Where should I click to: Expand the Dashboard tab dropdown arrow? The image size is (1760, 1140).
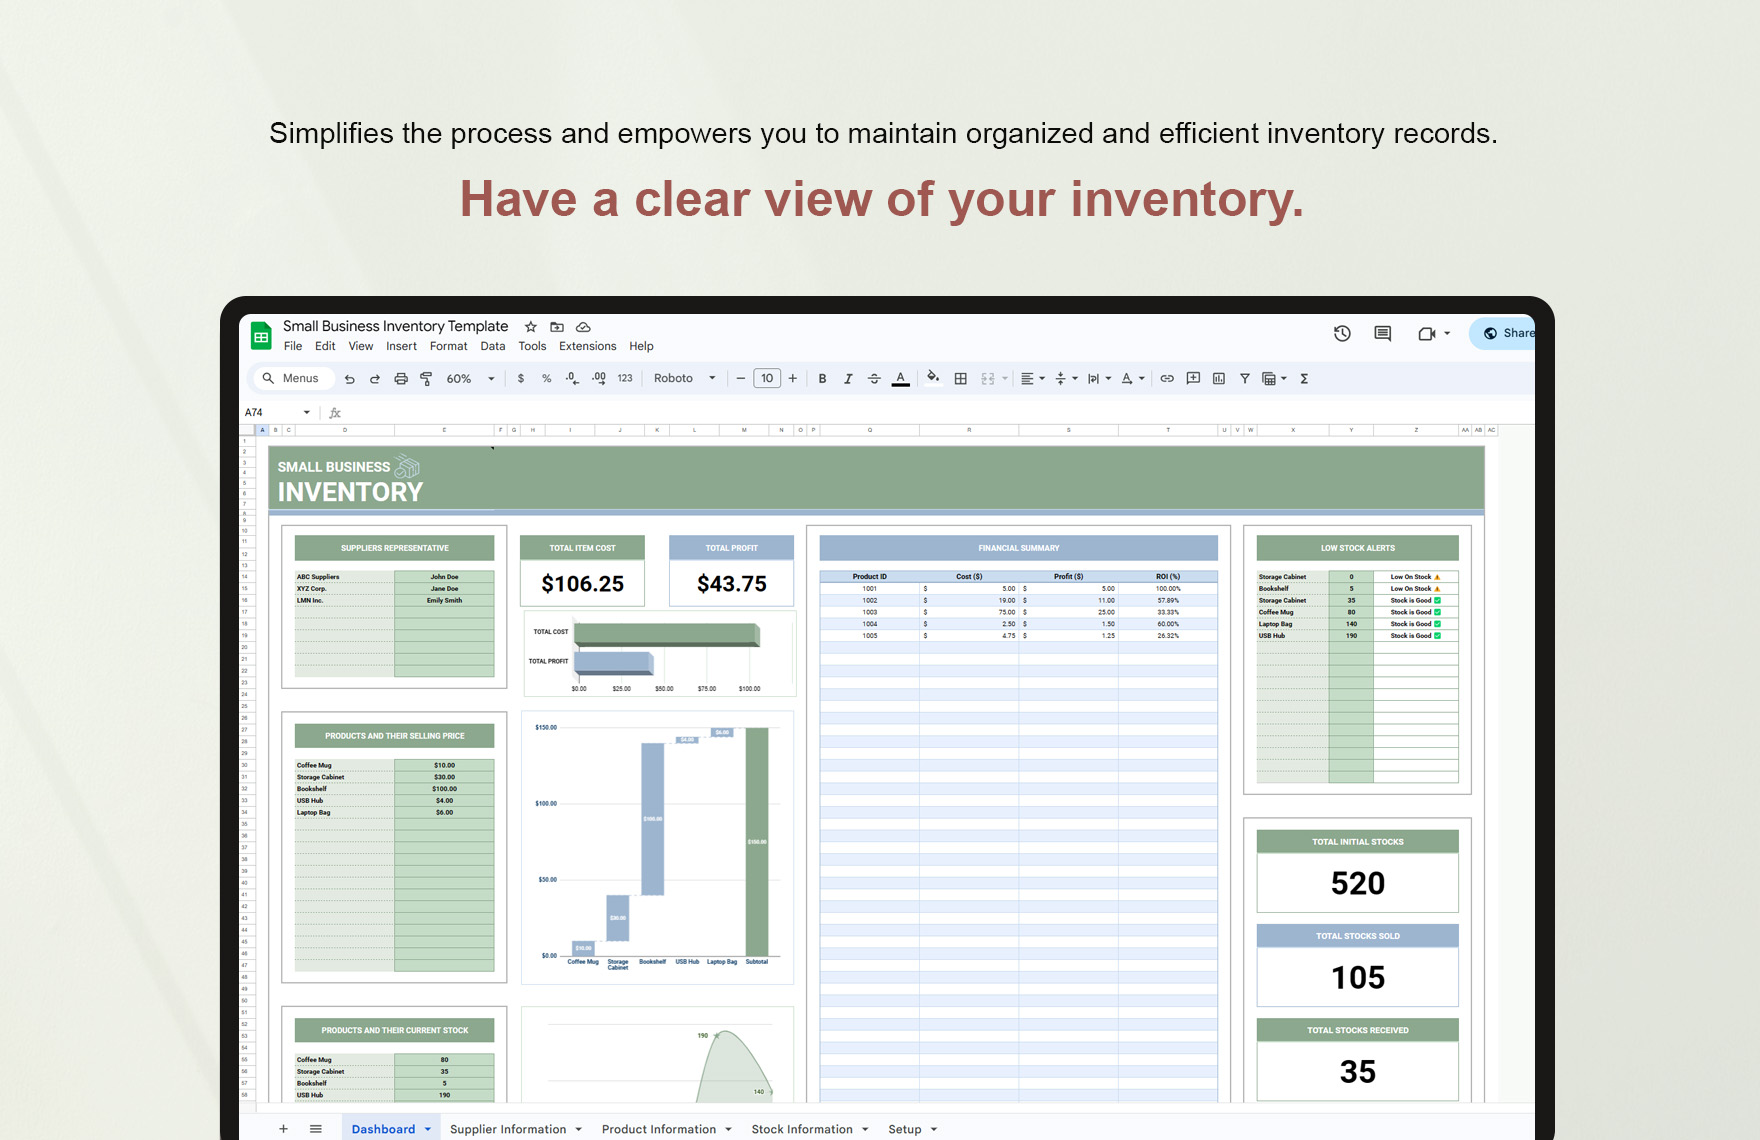tap(426, 1128)
